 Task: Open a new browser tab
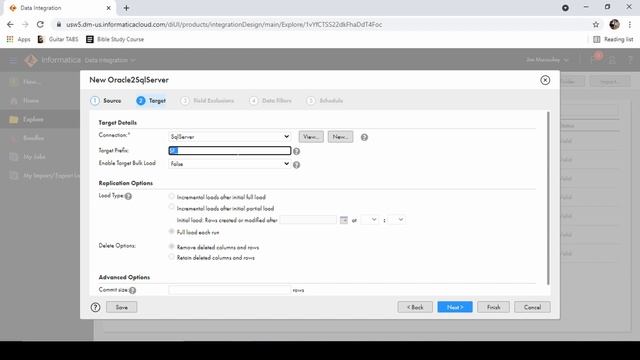(x=126, y=8)
